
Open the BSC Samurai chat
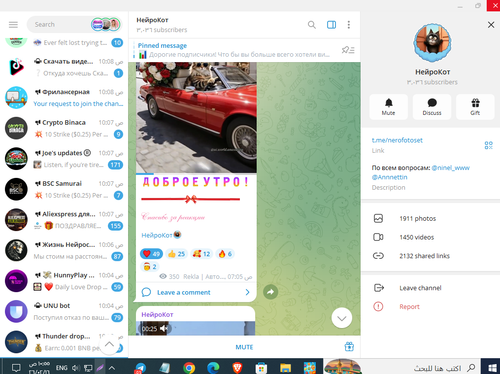[x=64, y=189]
